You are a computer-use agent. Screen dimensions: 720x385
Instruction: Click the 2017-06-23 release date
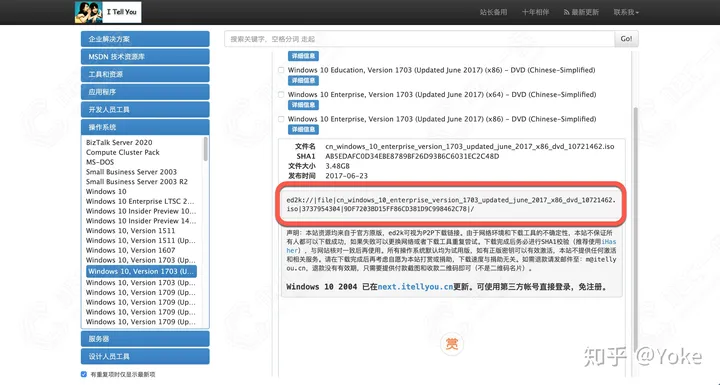point(346,176)
